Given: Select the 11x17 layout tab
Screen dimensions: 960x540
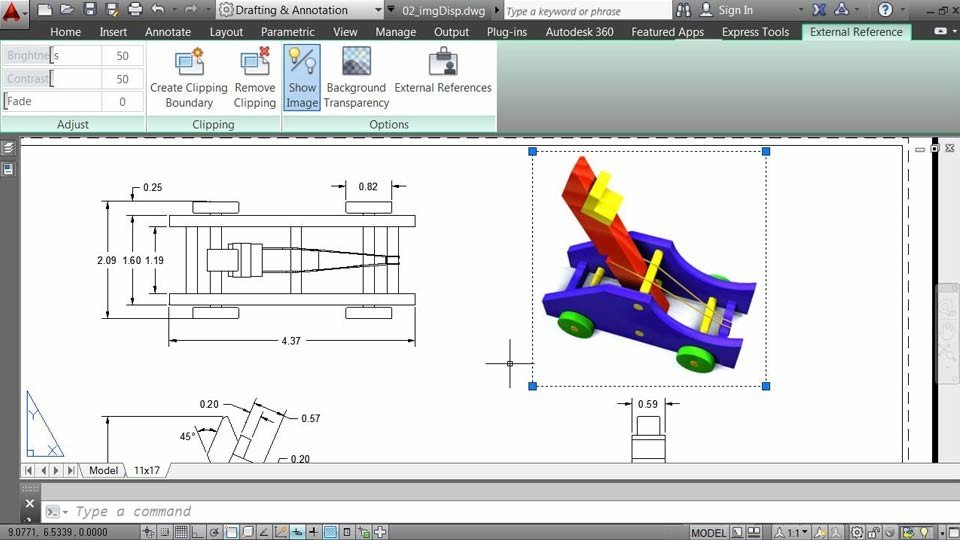Looking at the screenshot, I should [147, 470].
